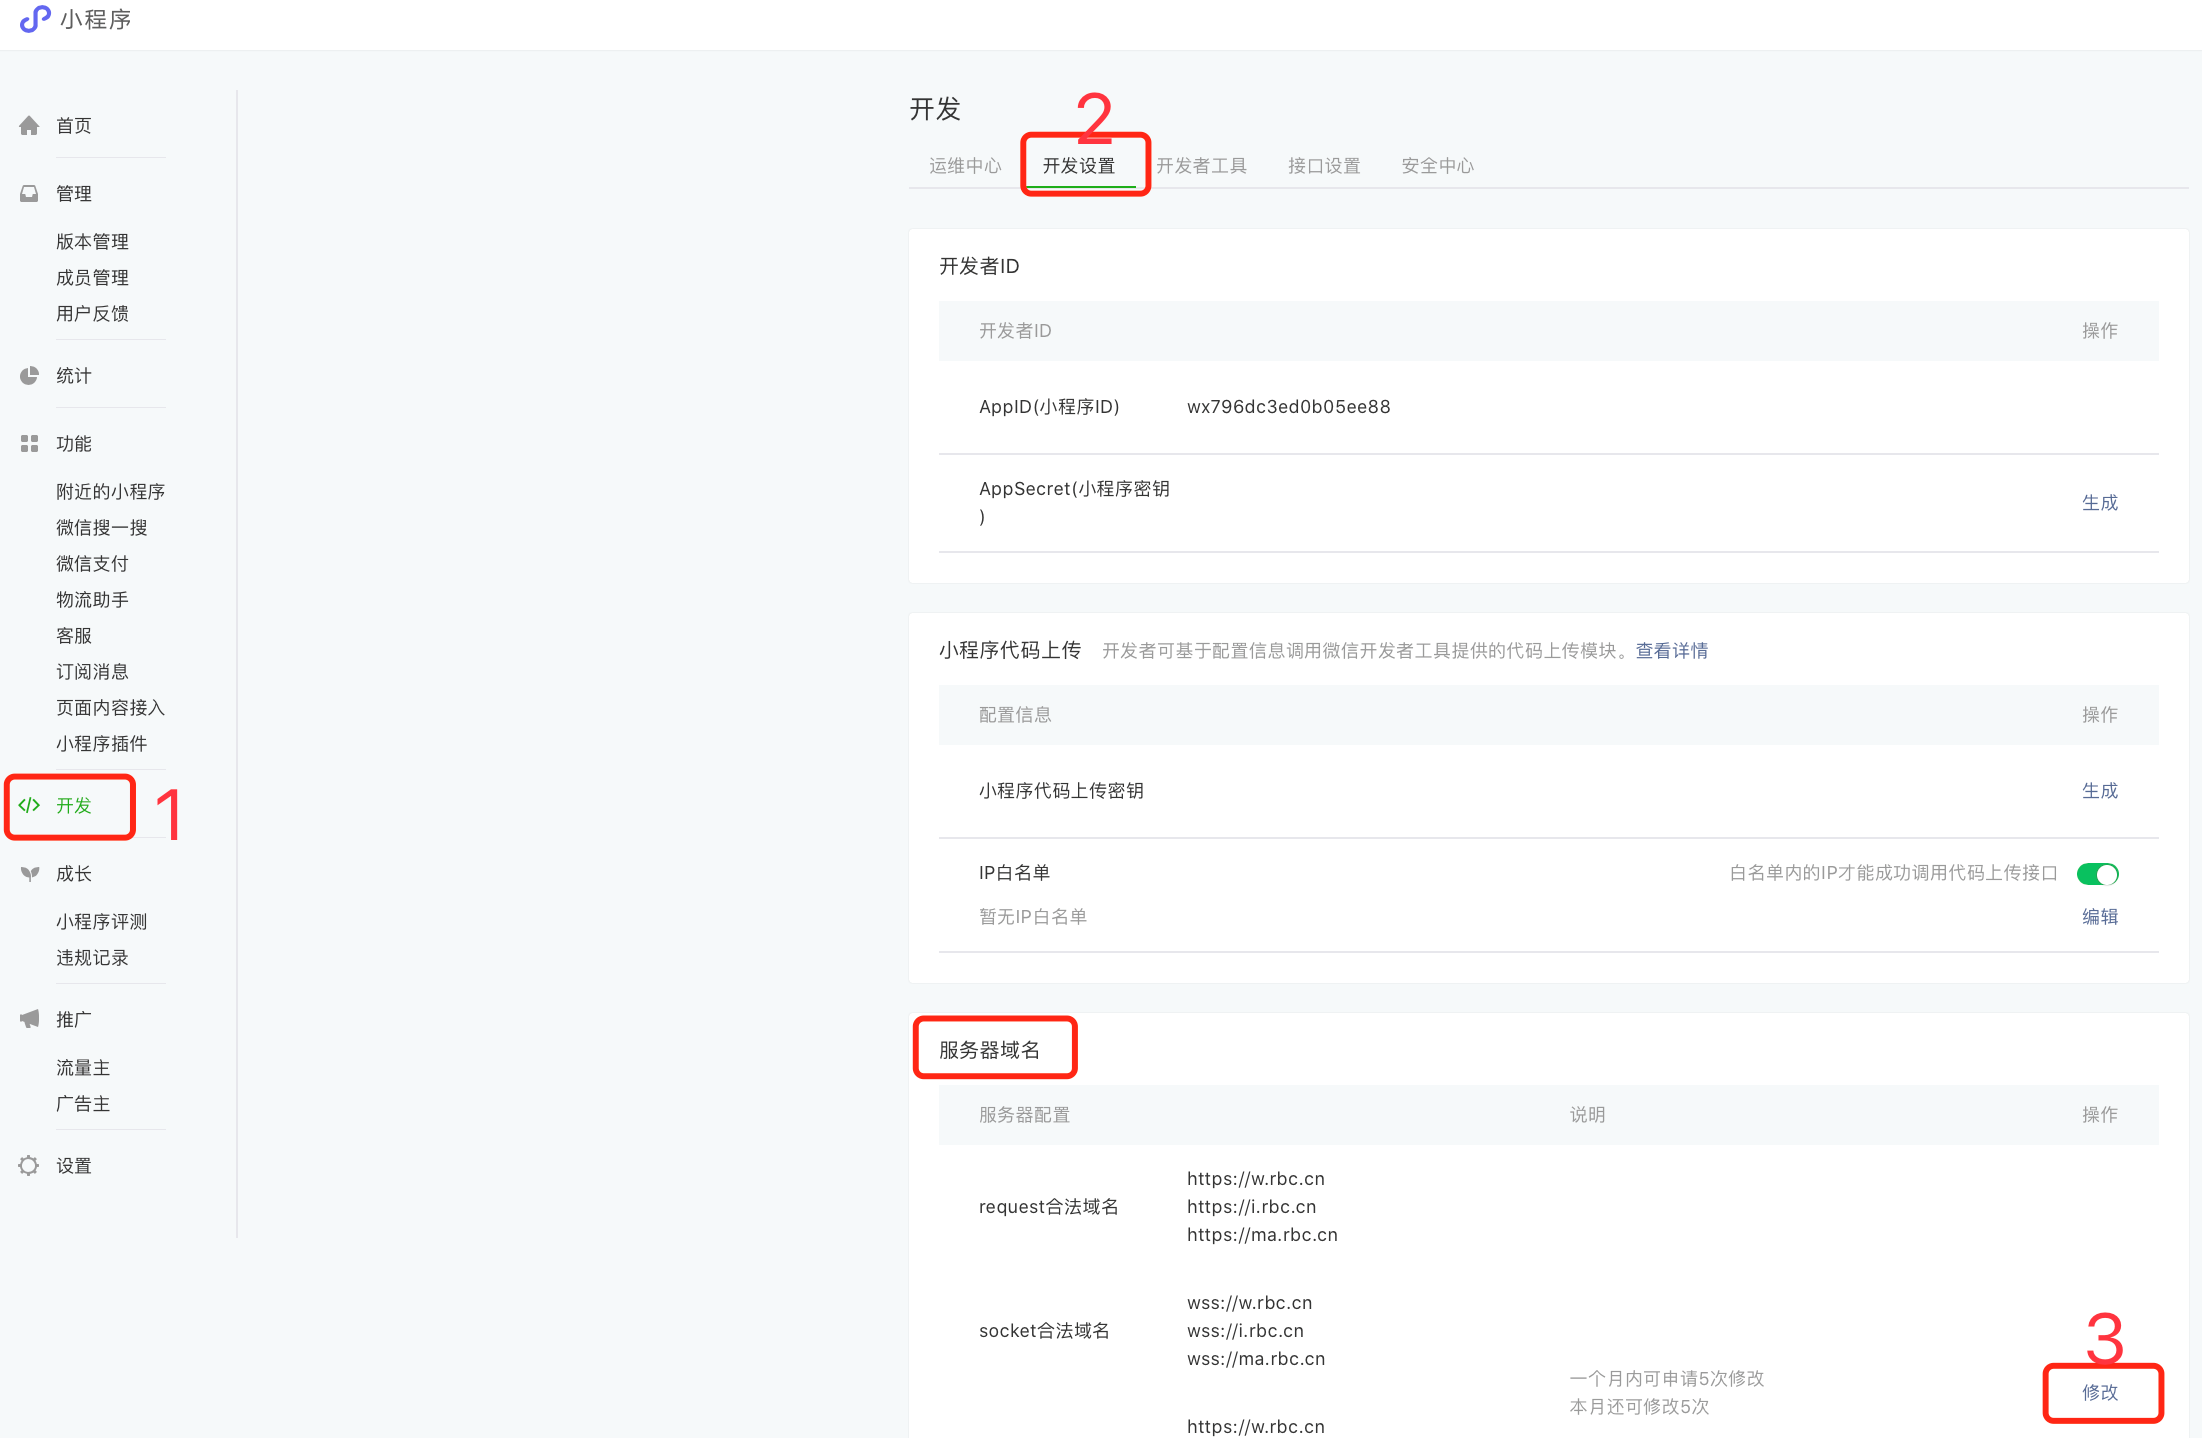Screen dimensions: 2202x1438
Task: Click 编辑 for IP whitelist
Action: click(x=2099, y=917)
